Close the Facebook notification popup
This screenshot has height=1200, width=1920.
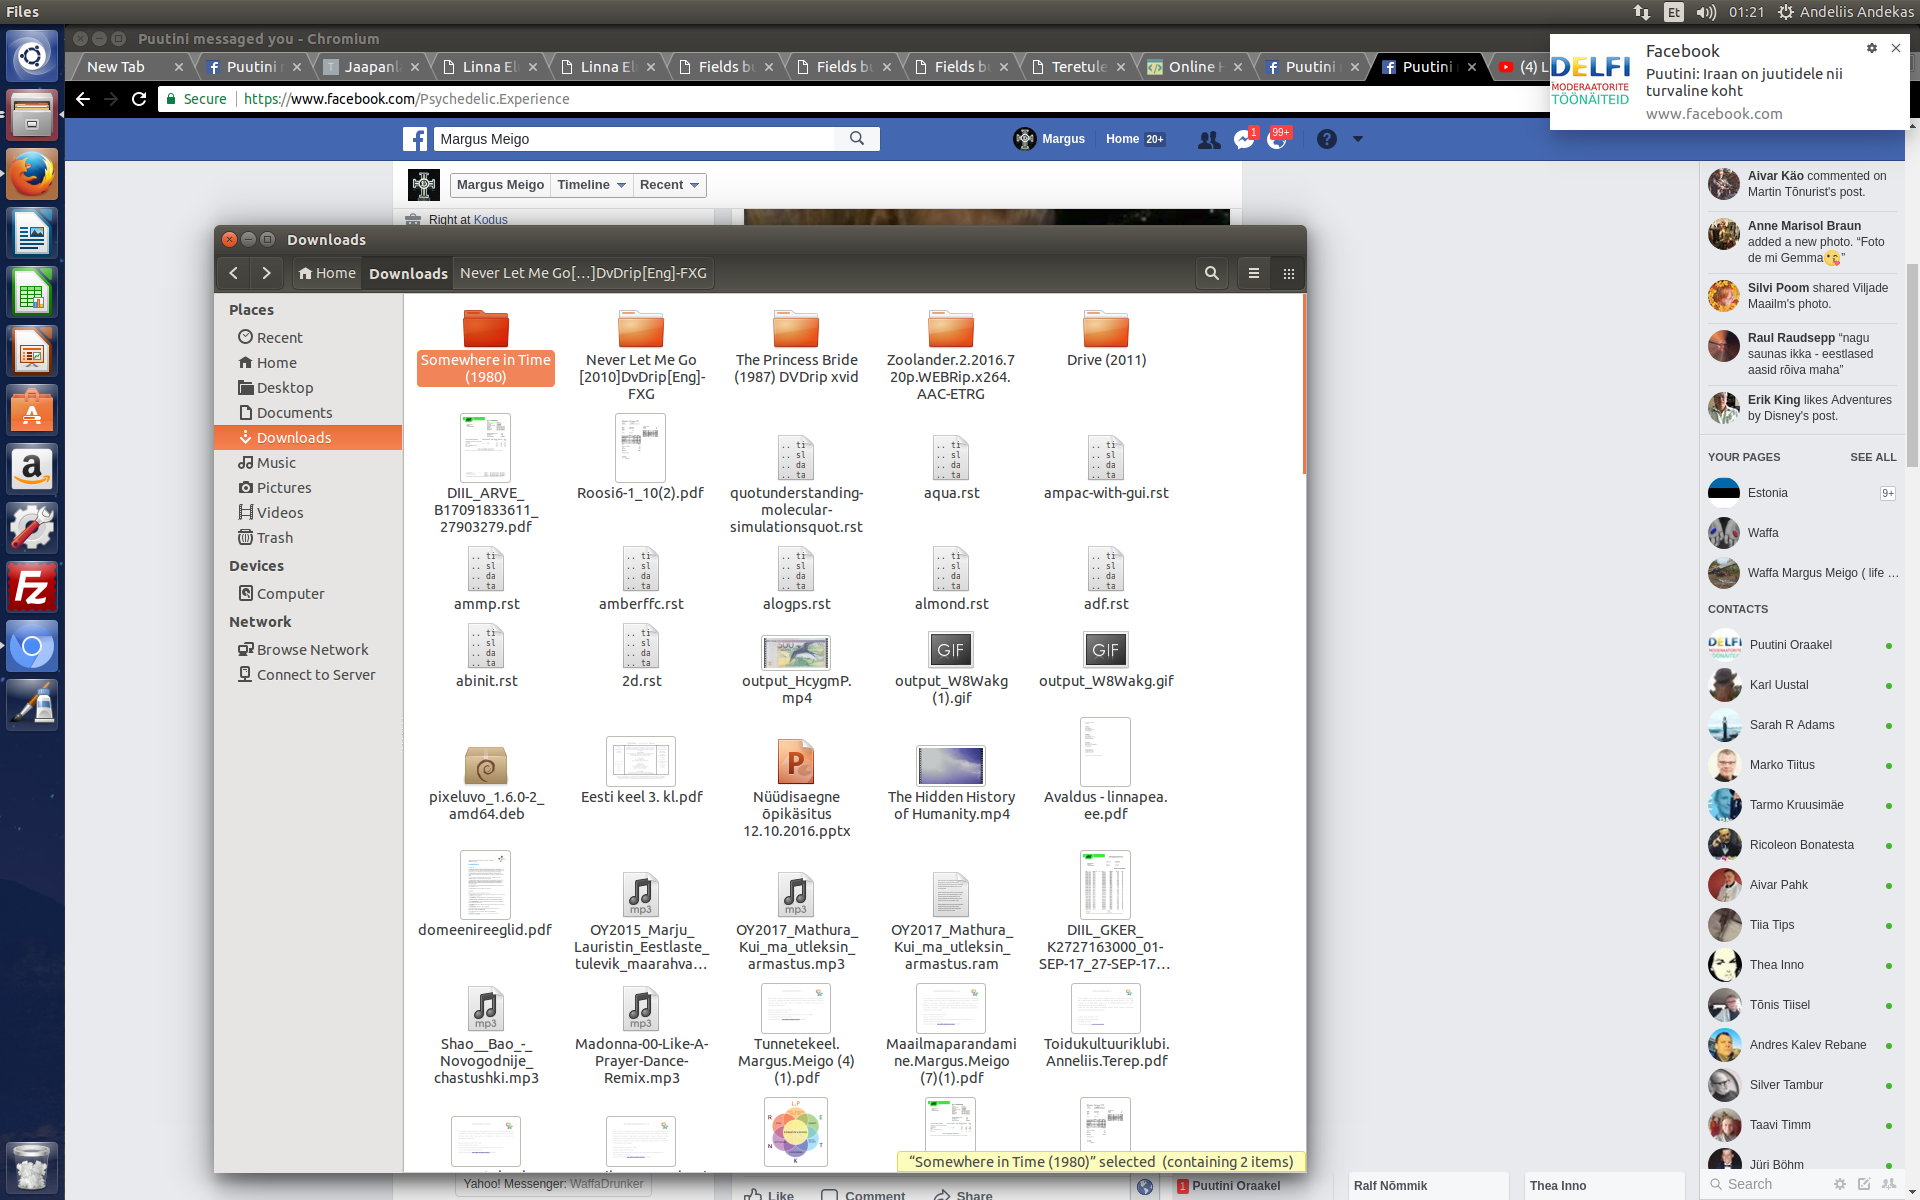tap(1895, 48)
